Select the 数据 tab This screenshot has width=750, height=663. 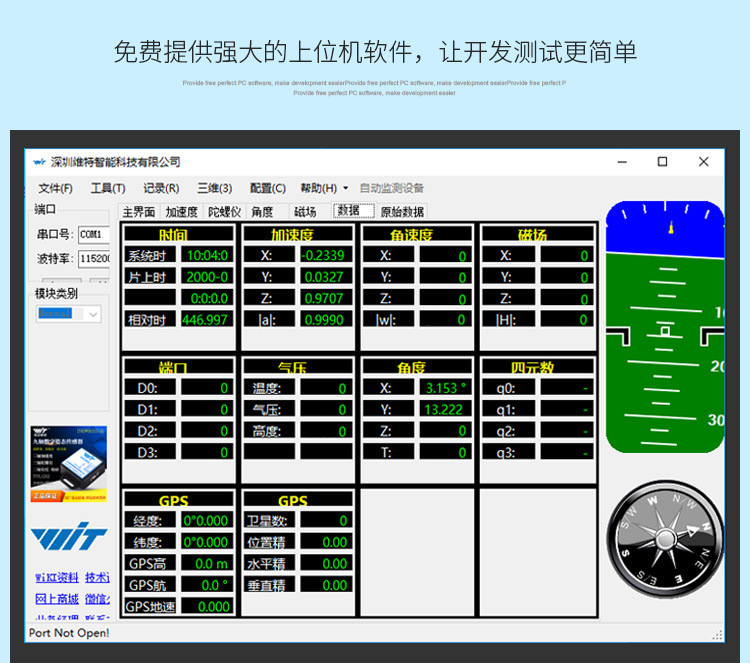pos(353,210)
